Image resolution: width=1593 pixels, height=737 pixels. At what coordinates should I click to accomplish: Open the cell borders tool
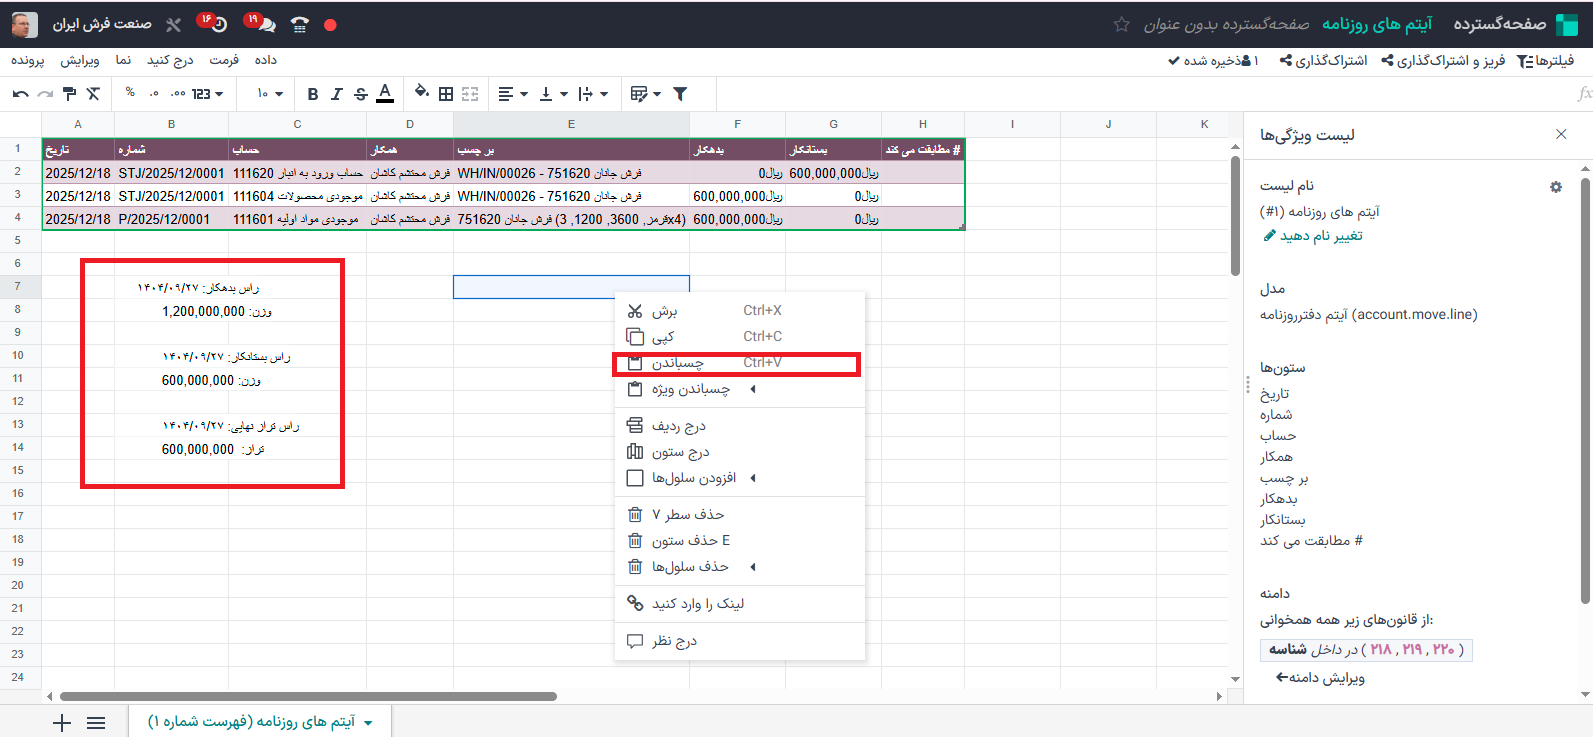tap(446, 94)
